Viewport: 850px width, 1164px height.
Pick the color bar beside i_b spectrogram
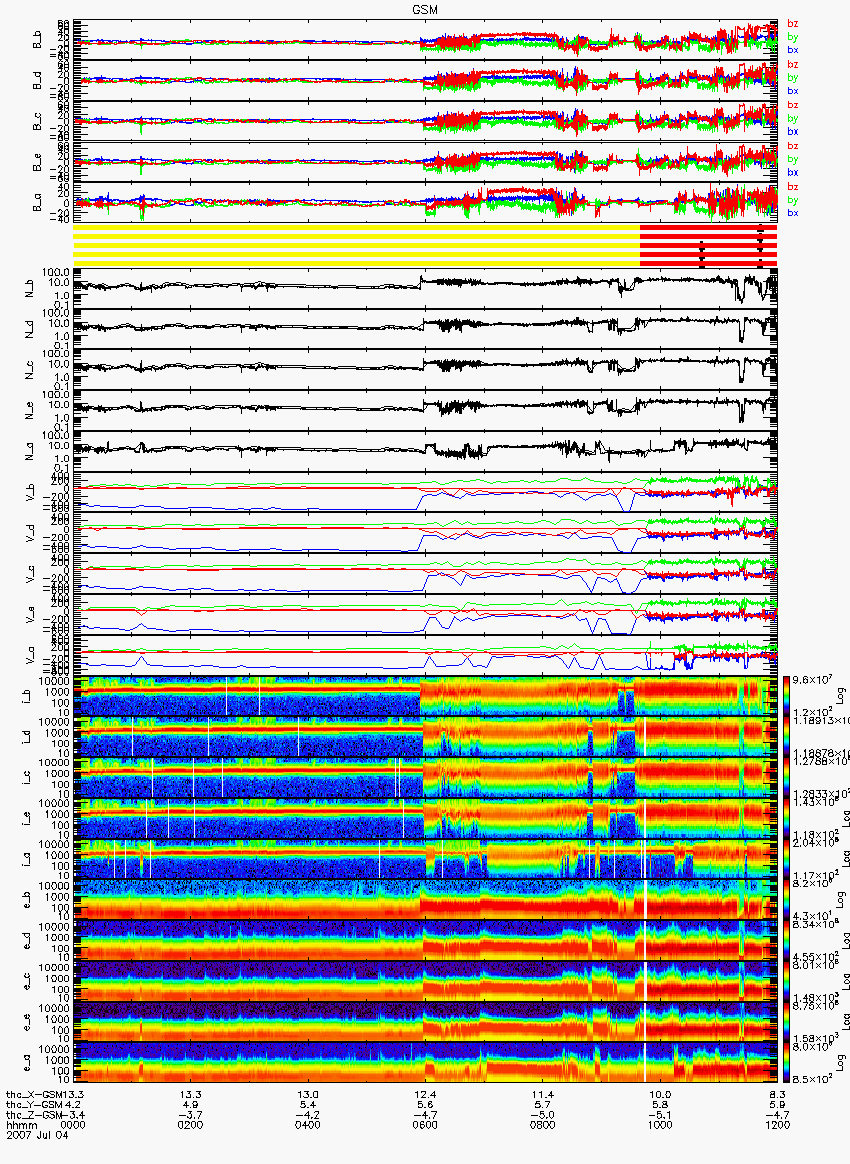click(x=788, y=696)
